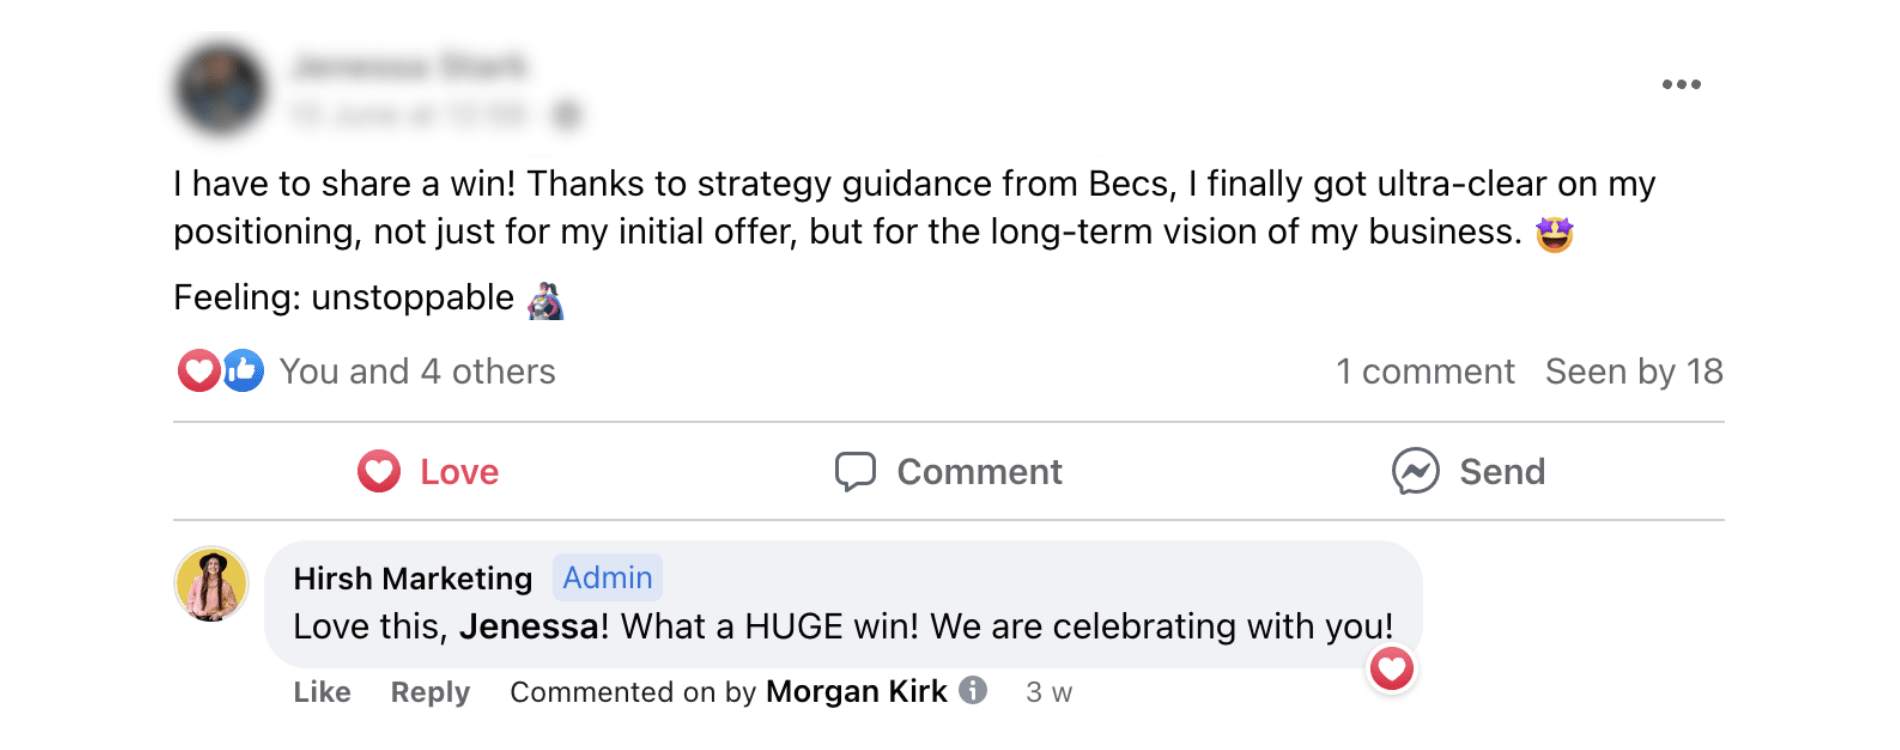Open the tagged name Jenessa in comment
This screenshot has width=1900, height=750.
(x=529, y=627)
